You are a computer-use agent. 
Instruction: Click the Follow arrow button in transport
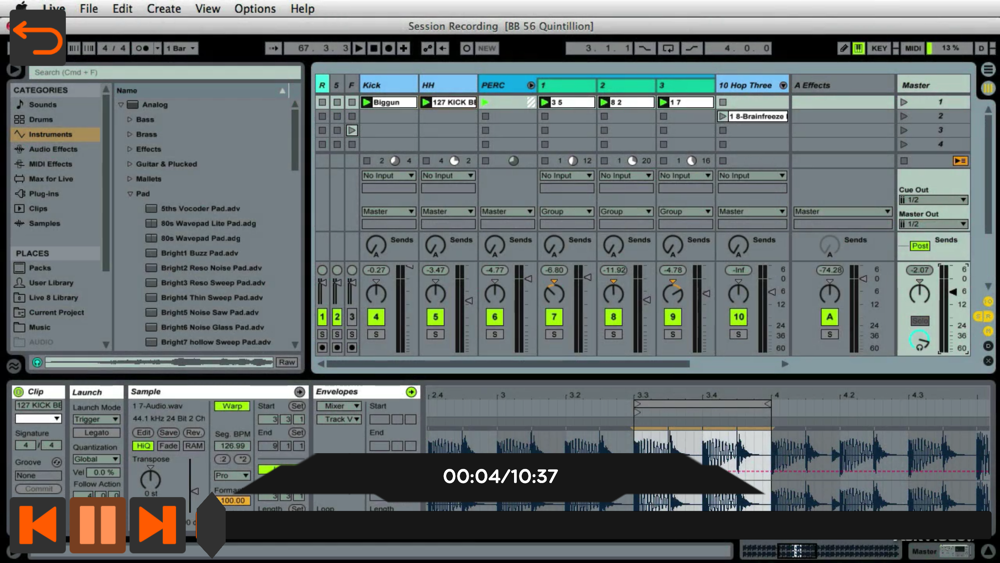click(x=273, y=48)
